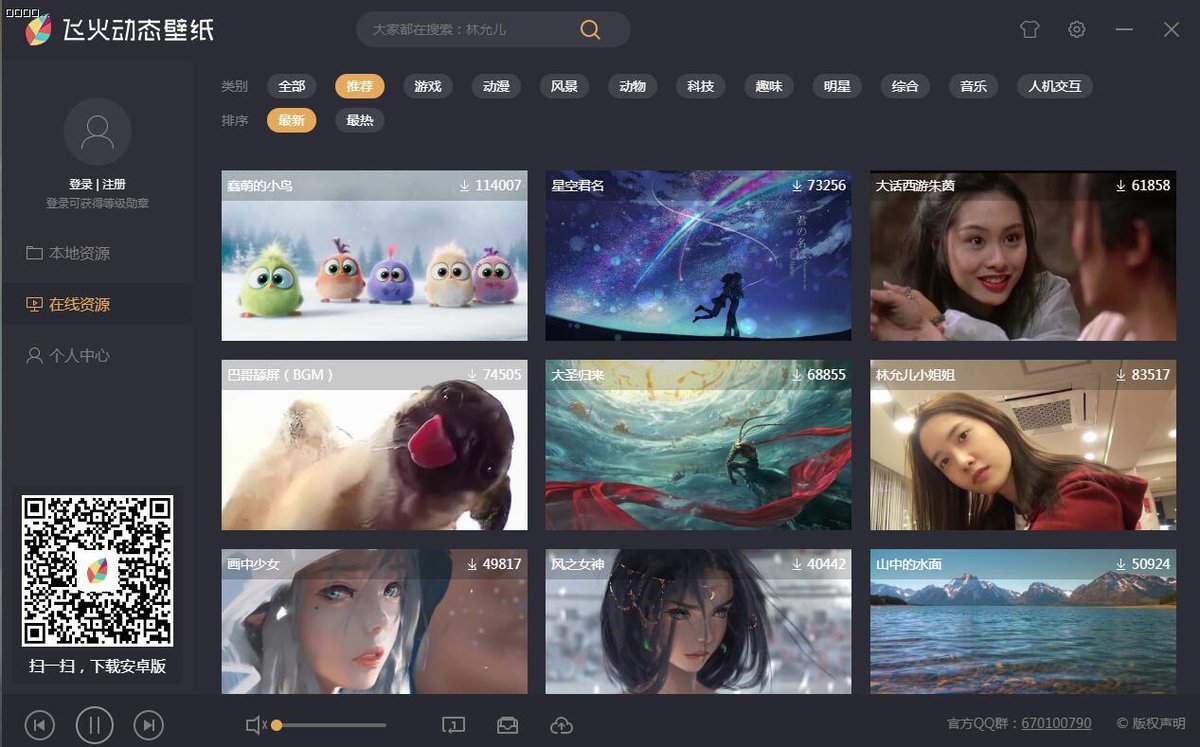The width and height of the screenshot is (1200, 747).
Task: Open the 风之女神 wallpaper thumbnail
Action: (698, 622)
